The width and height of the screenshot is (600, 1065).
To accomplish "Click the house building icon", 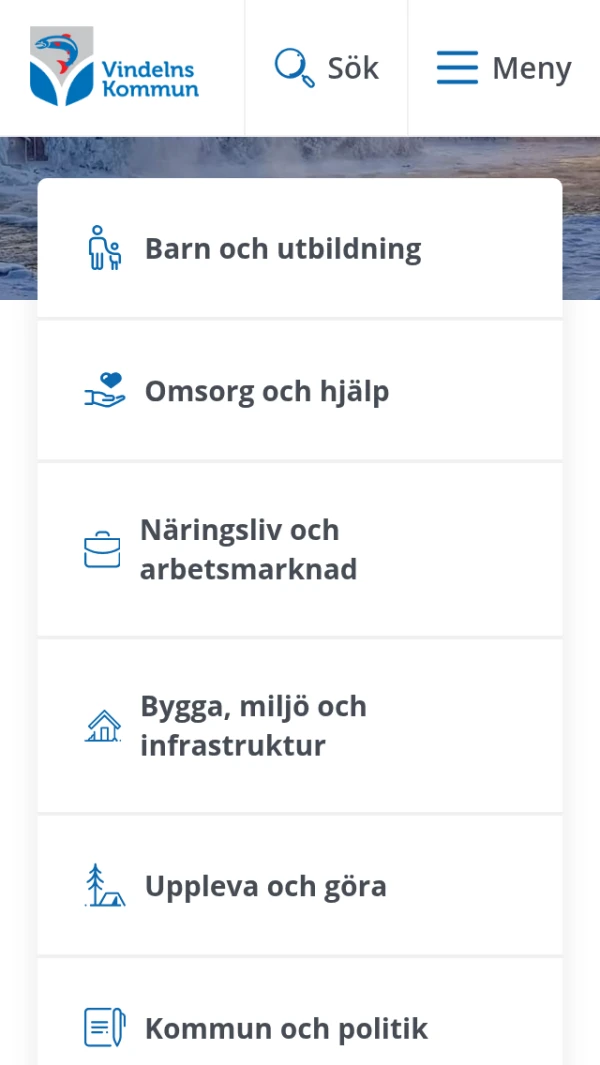I will [102, 726].
